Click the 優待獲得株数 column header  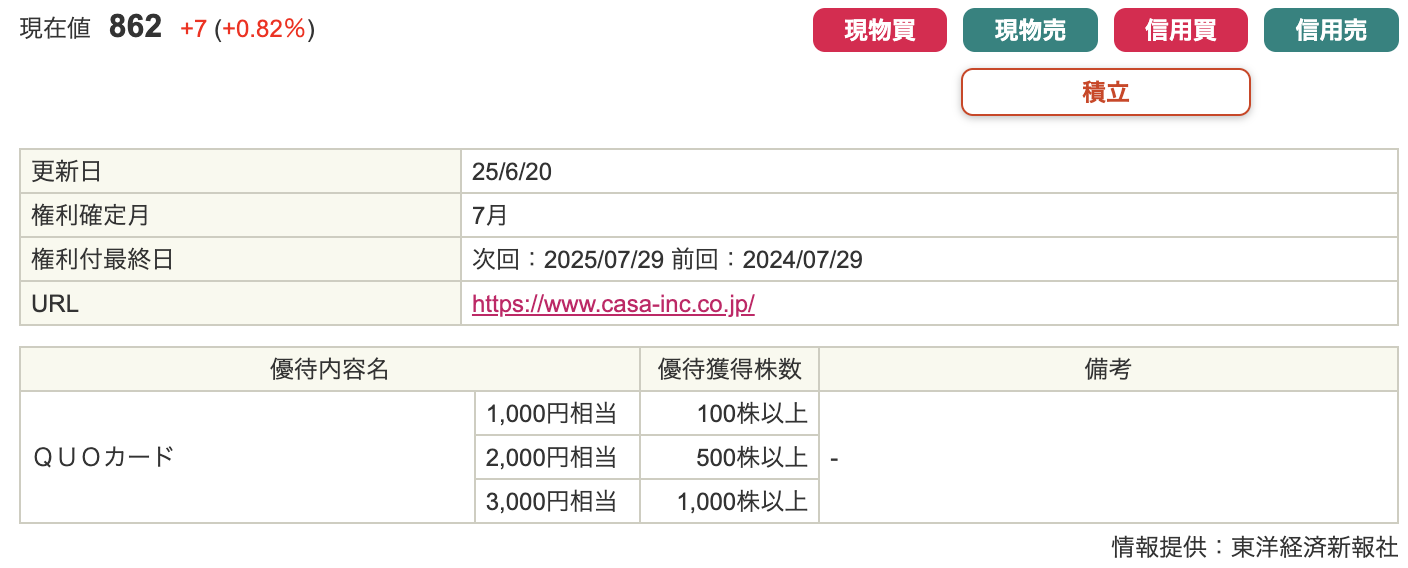coord(729,369)
